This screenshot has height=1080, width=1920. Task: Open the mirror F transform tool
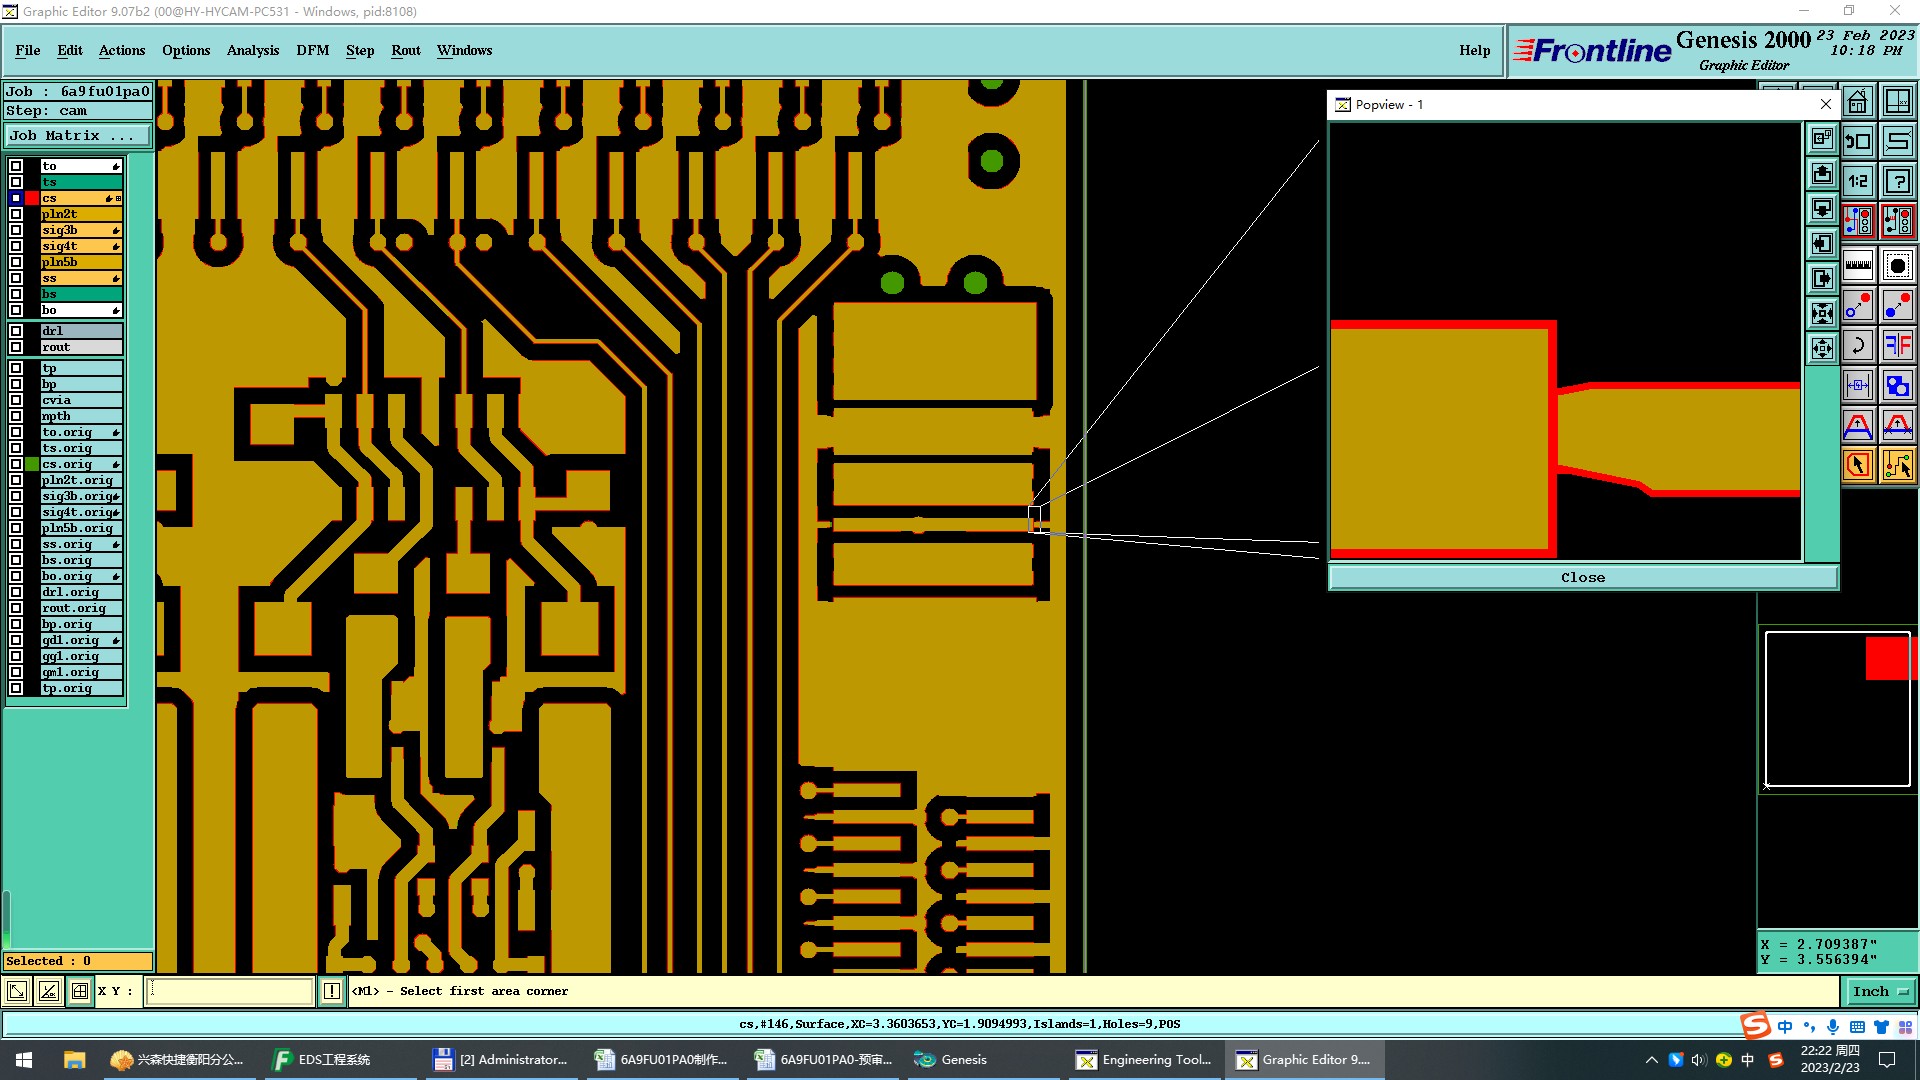tap(1897, 346)
